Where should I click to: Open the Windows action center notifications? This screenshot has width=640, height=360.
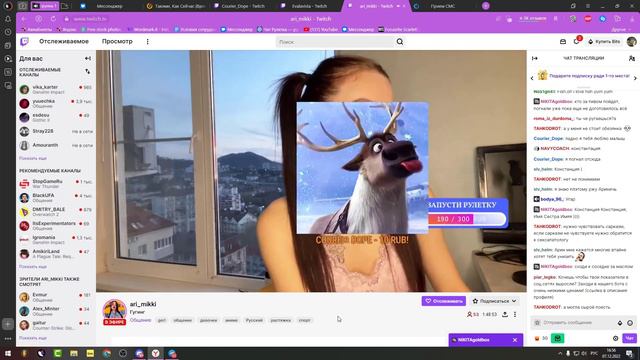(x=629, y=353)
